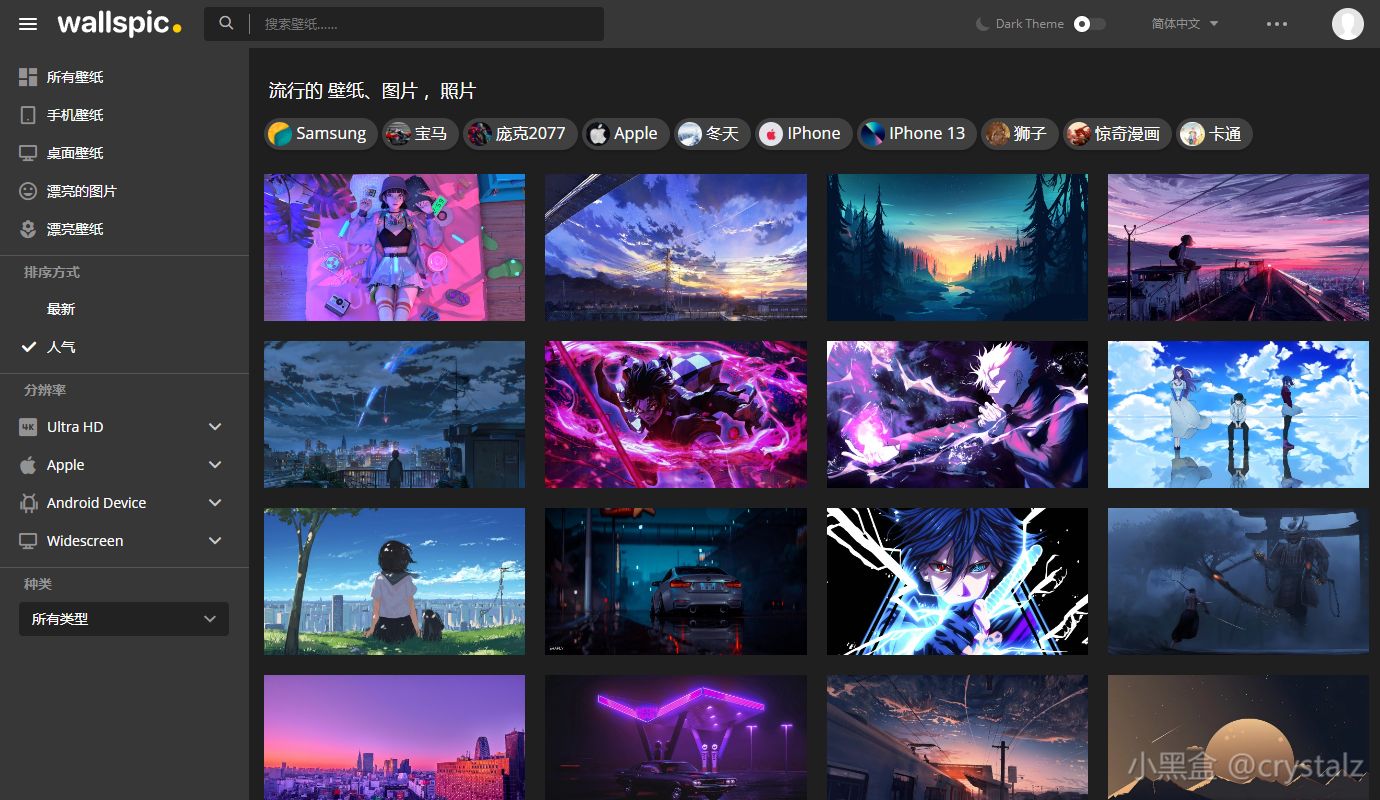Click the 分辨率 section label

[45, 390]
